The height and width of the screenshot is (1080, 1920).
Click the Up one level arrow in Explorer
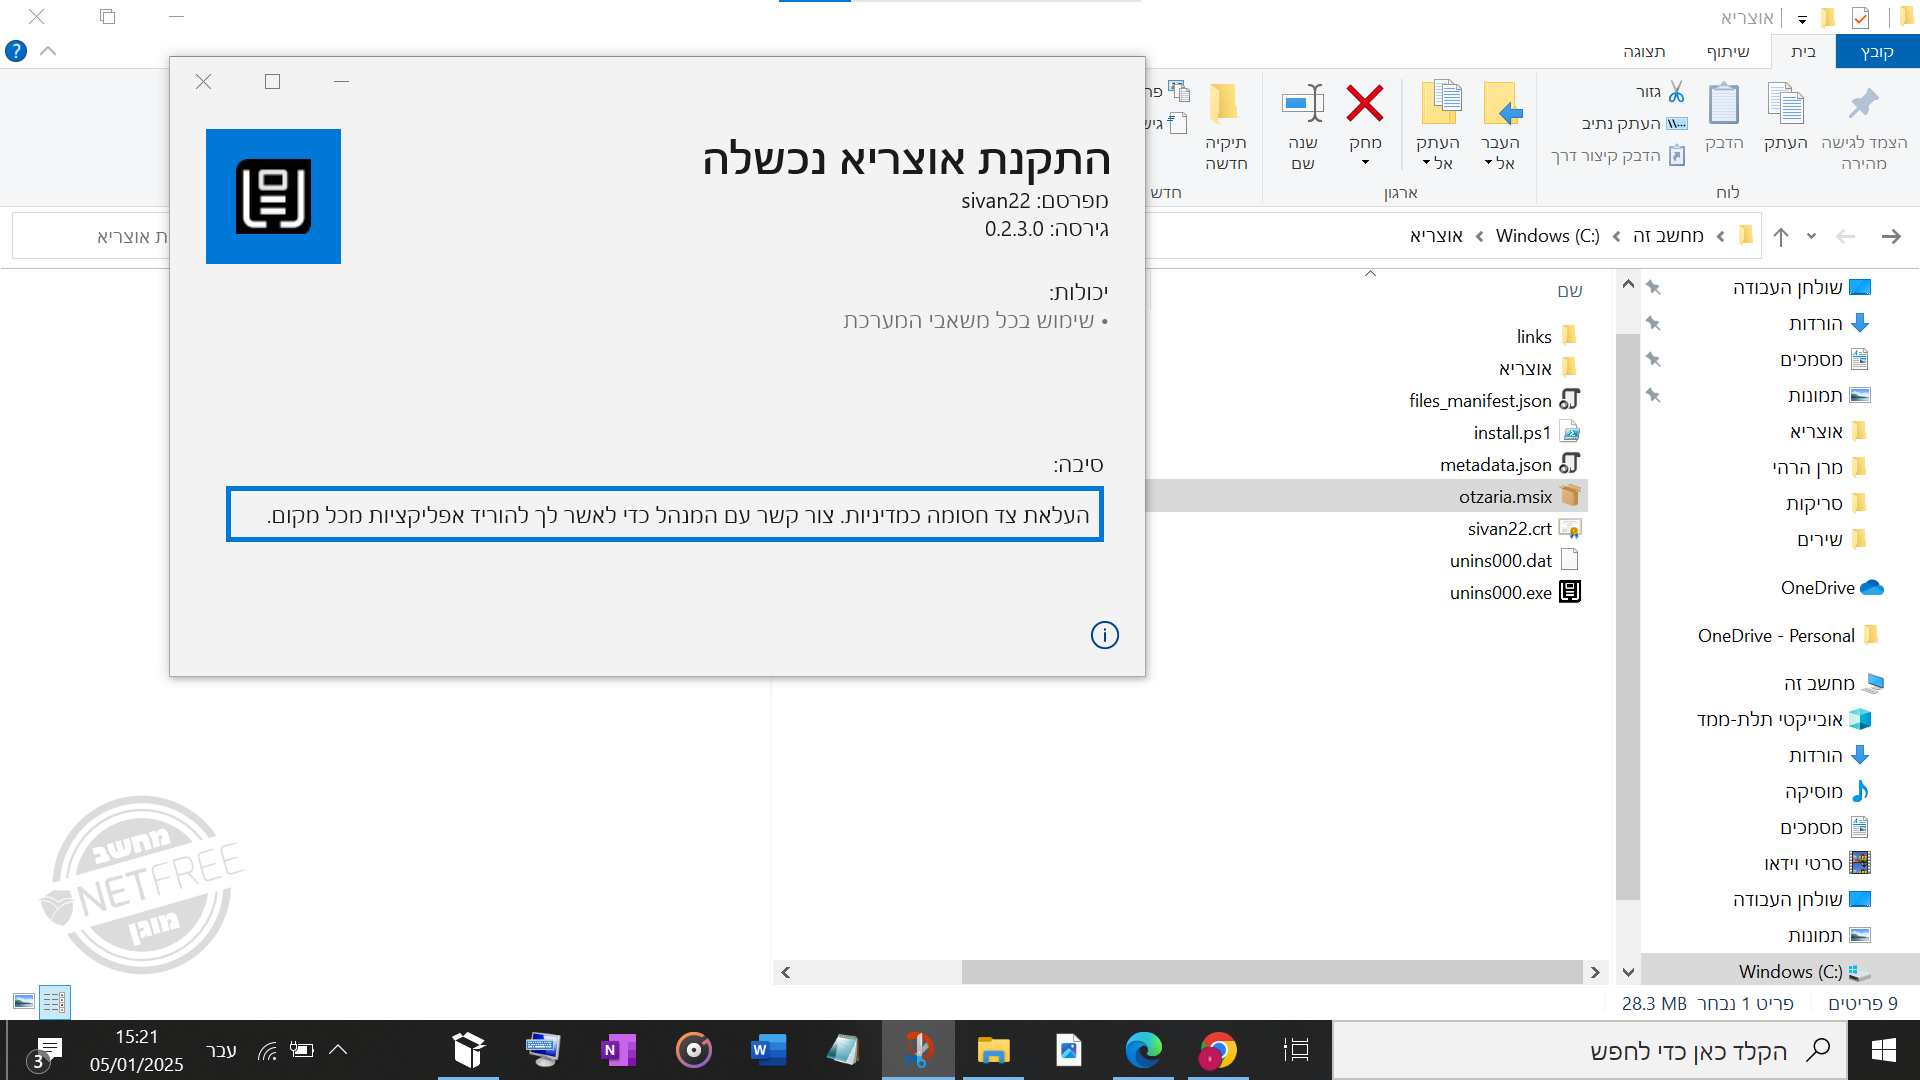click(1781, 237)
